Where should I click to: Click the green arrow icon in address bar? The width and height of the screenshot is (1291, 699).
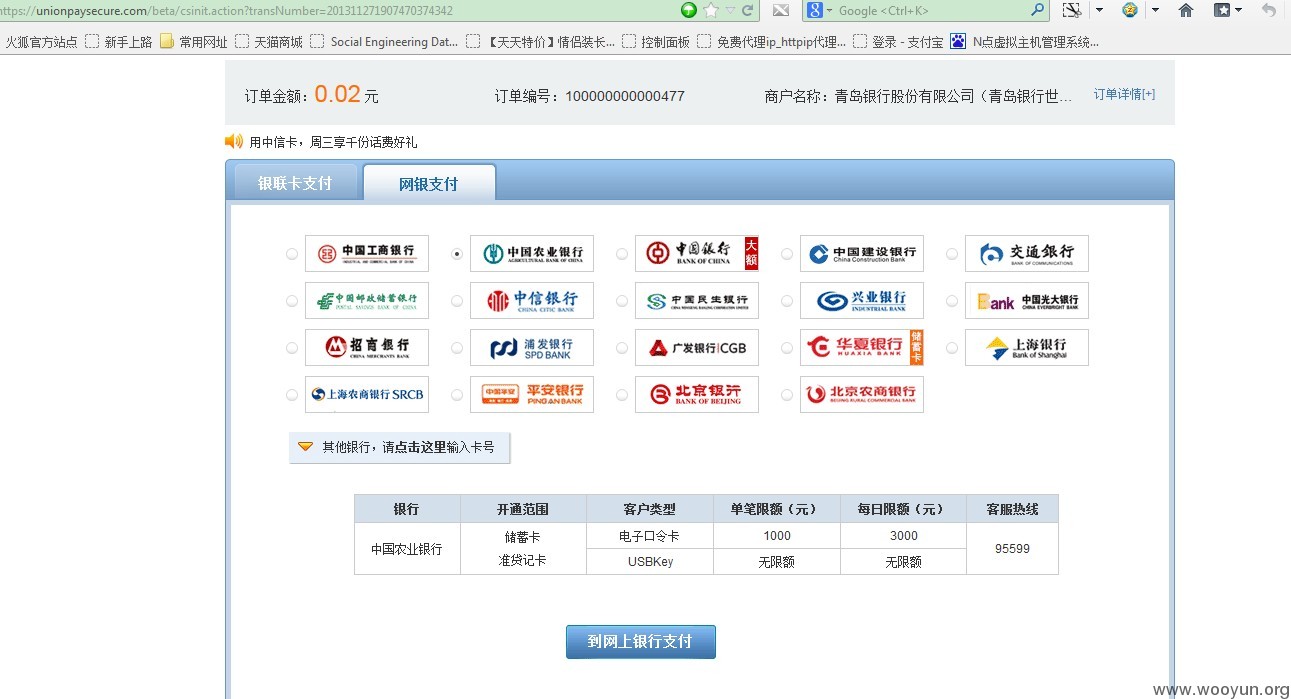coord(688,10)
